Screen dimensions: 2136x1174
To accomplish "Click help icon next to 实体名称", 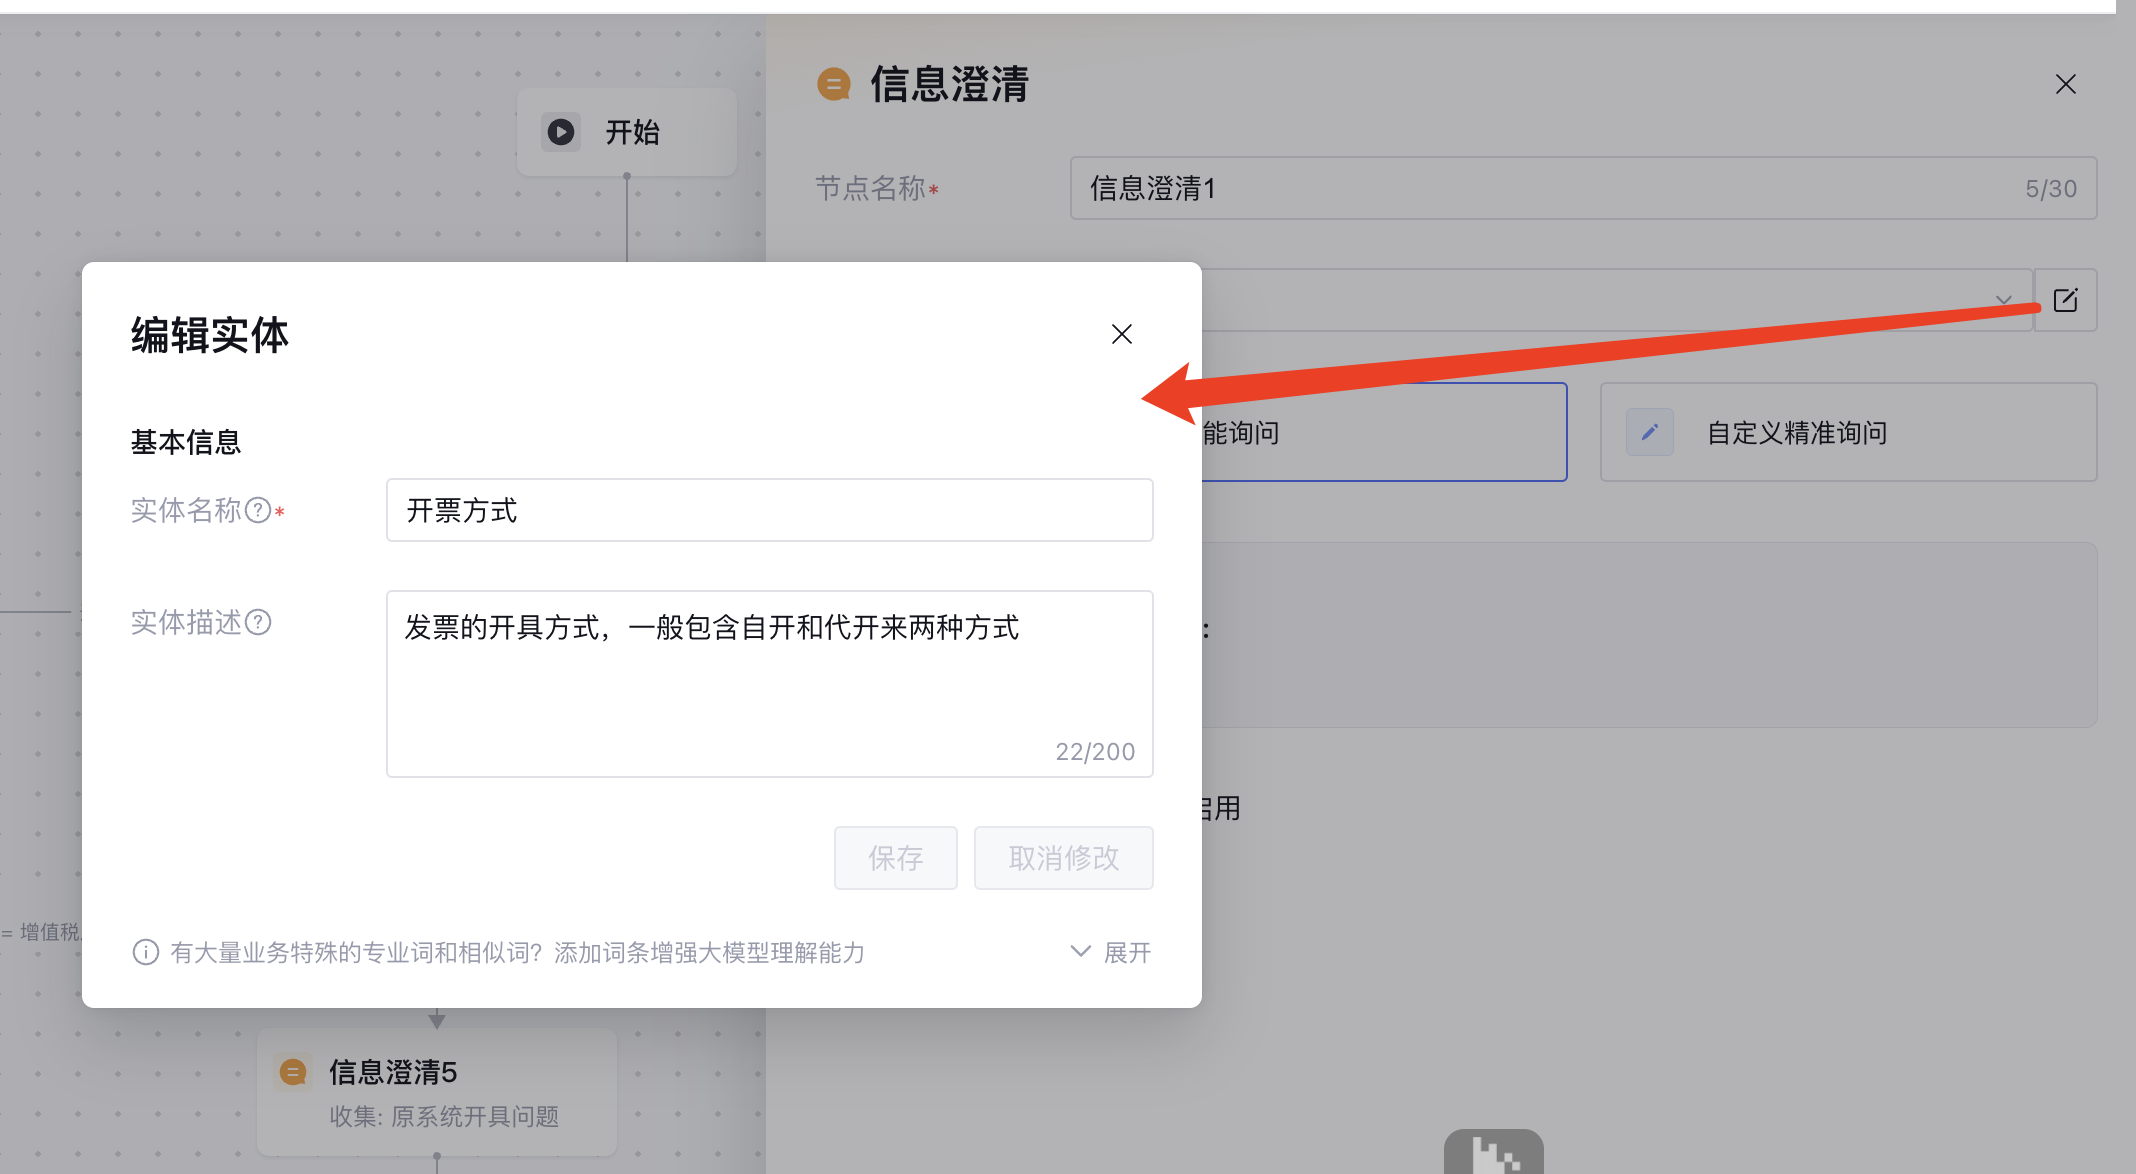I will [x=258, y=510].
